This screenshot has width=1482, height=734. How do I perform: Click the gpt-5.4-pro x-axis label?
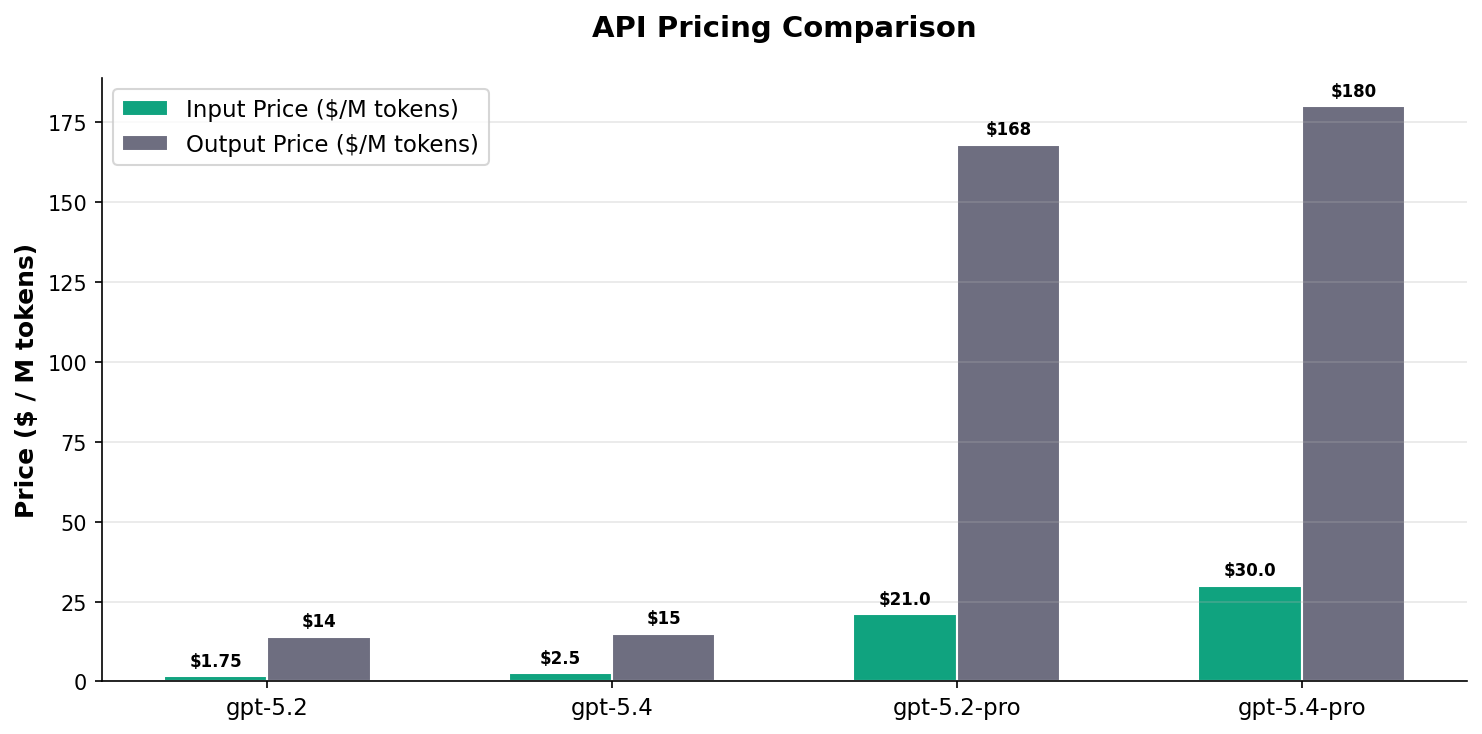1301,708
